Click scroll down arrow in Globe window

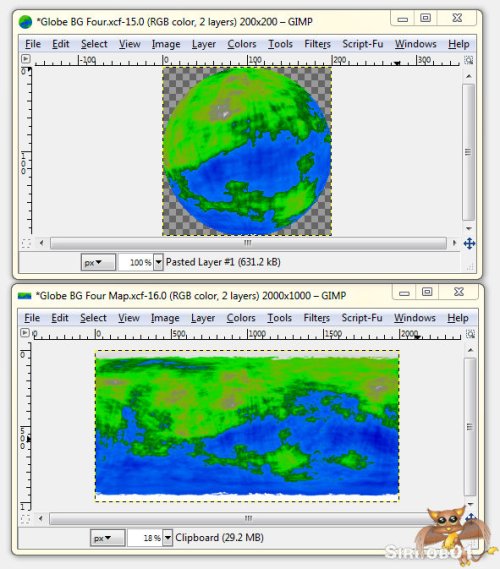tap(468, 229)
